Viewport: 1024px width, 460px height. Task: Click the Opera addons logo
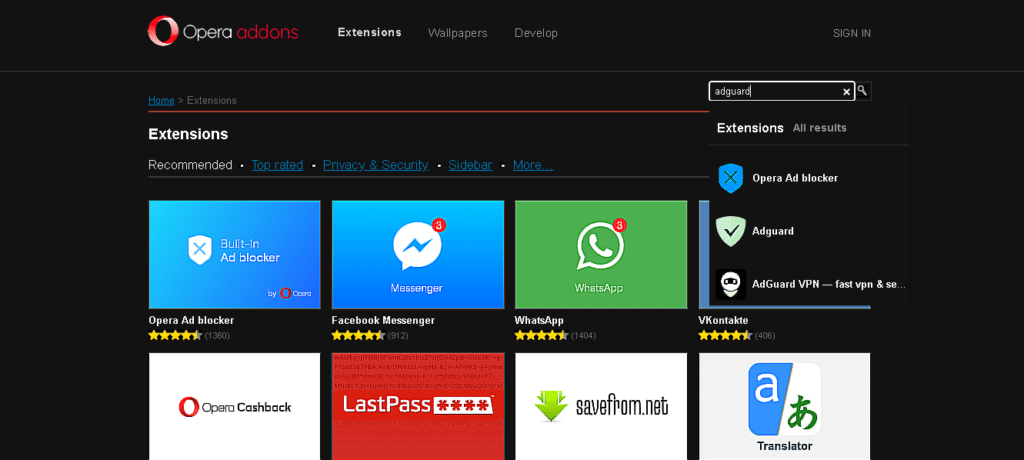click(223, 31)
